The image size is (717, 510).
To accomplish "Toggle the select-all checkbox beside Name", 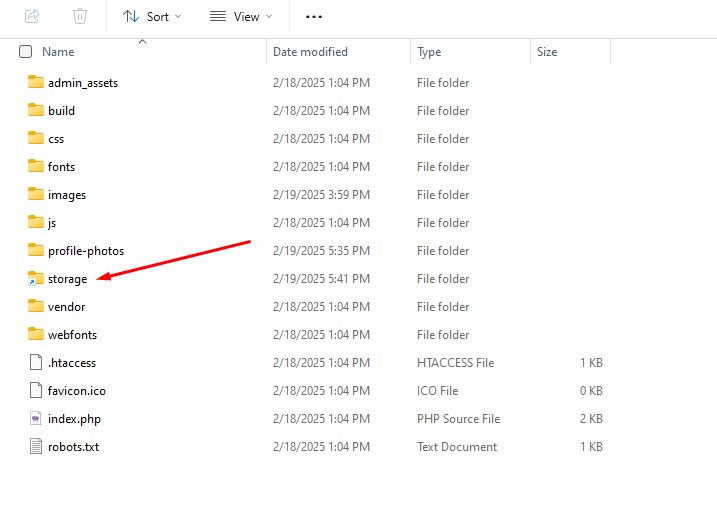I will pos(25,52).
